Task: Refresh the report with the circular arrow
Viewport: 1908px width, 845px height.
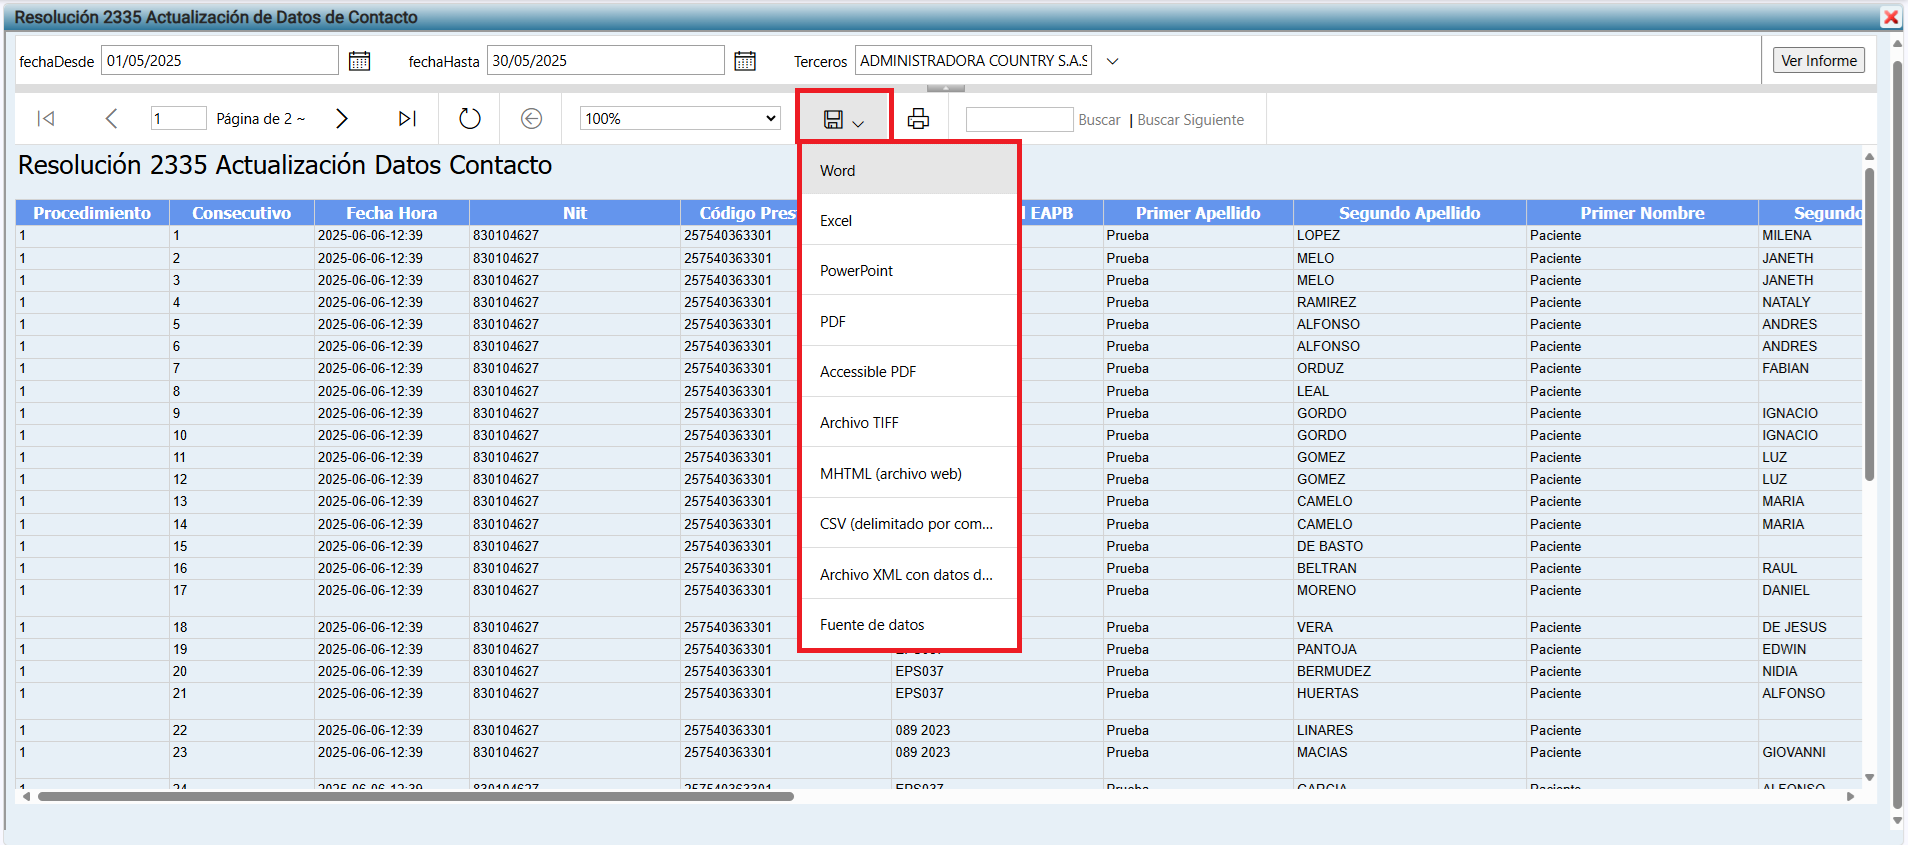Action: coord(469,119)
